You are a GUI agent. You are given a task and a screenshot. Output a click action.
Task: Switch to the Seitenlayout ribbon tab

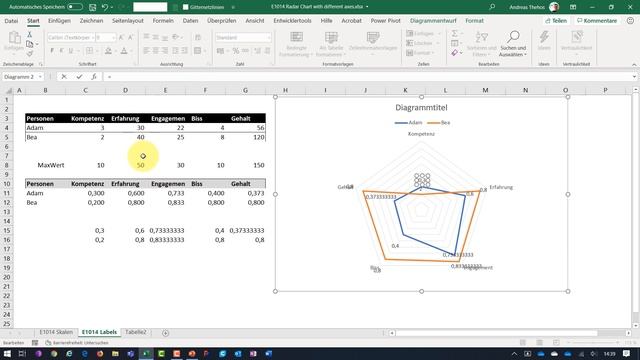tap(128, 20)
